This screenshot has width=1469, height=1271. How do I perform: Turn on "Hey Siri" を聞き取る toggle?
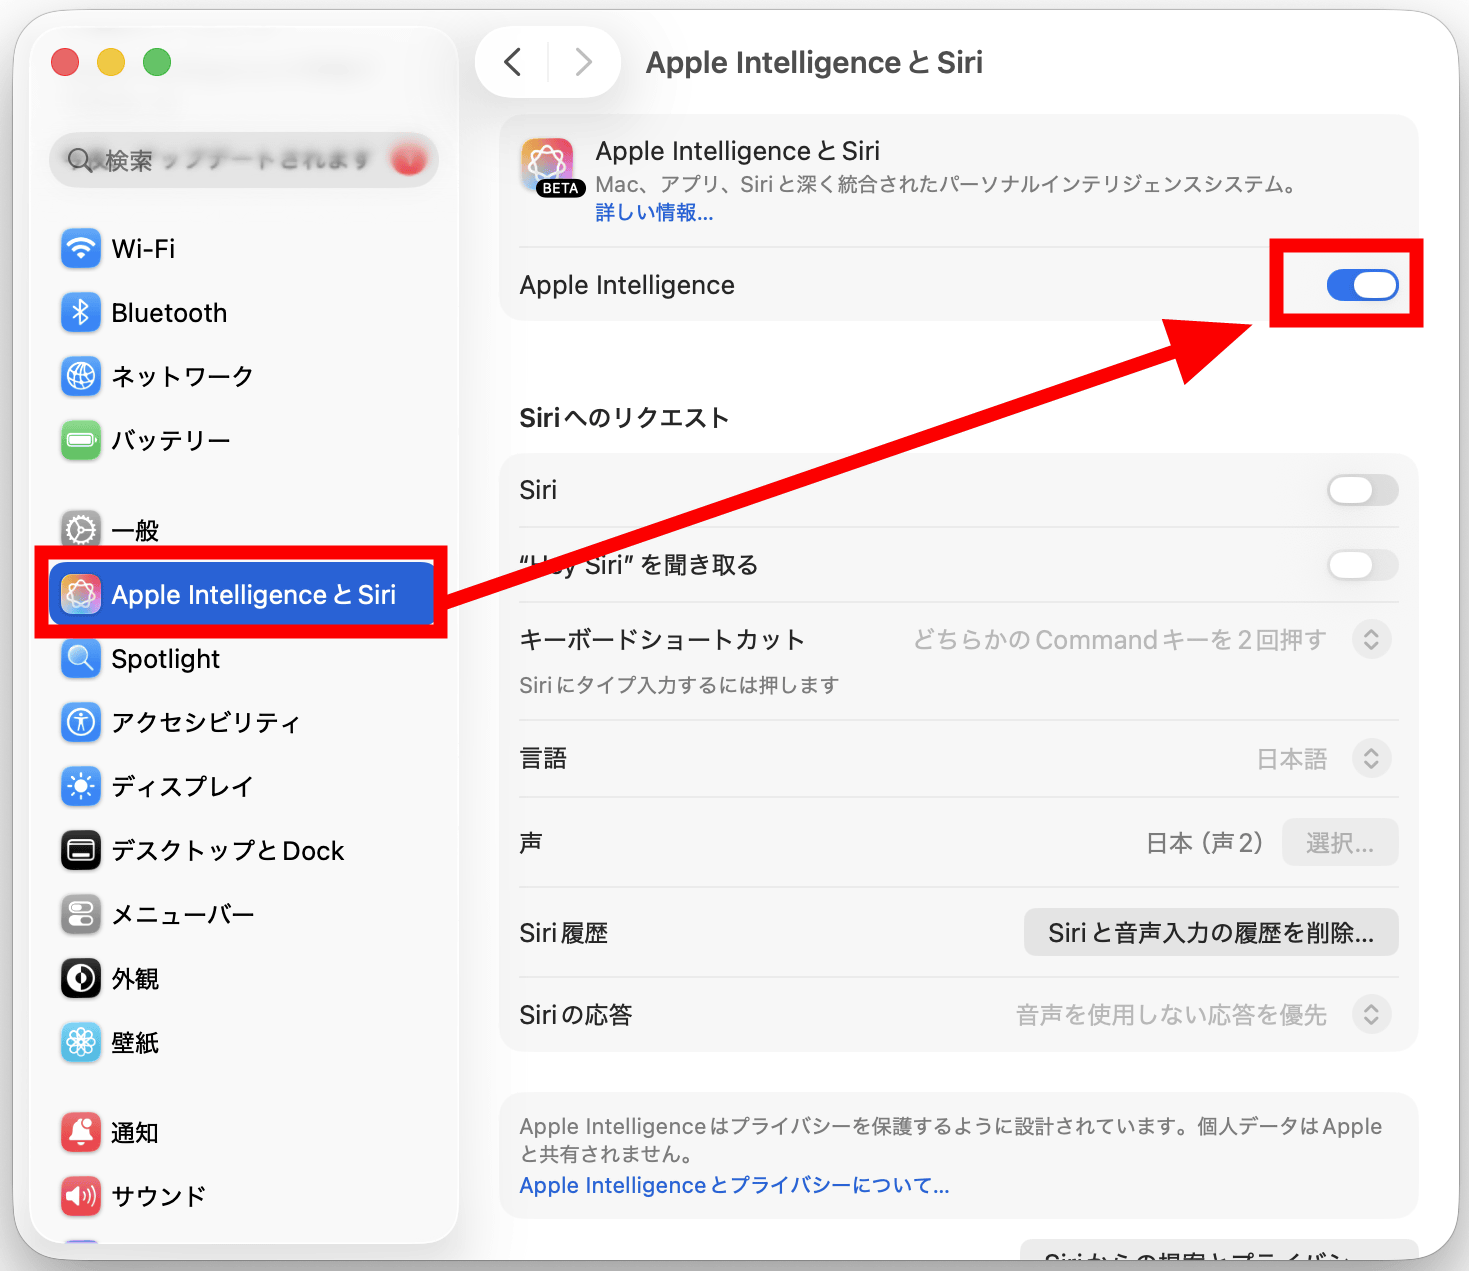click(x=1361, y=565)
